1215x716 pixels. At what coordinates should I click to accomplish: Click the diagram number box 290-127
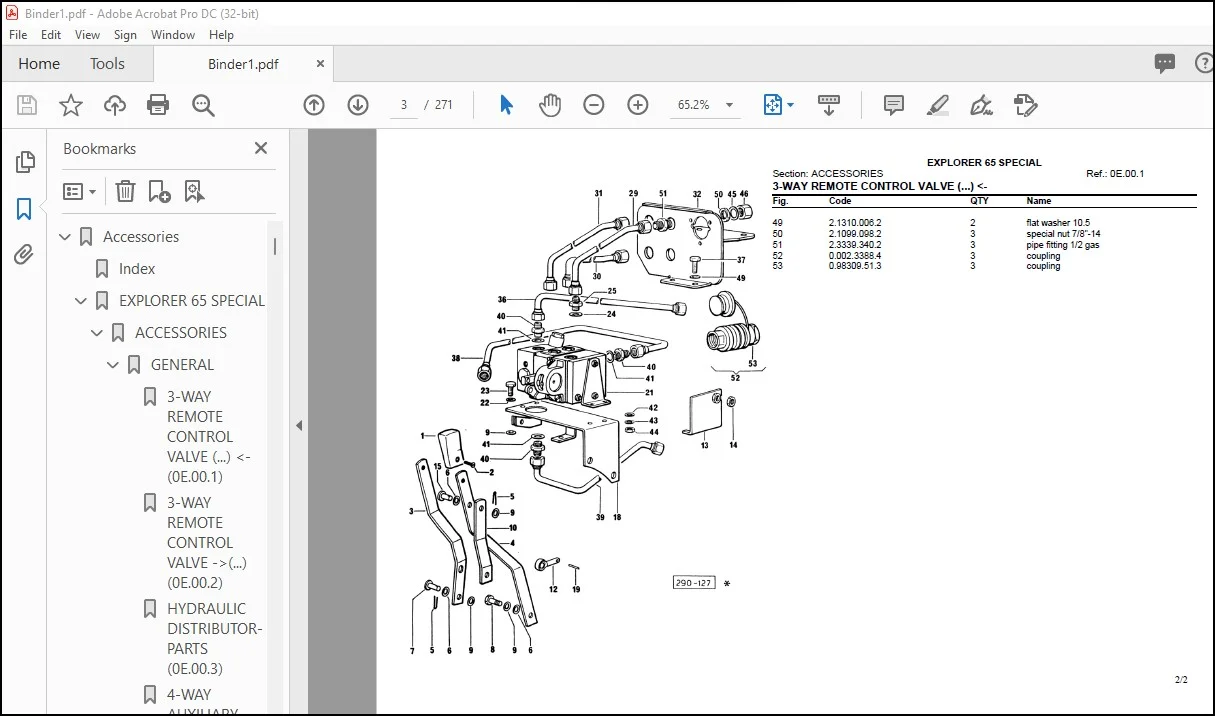pos(694,583)
